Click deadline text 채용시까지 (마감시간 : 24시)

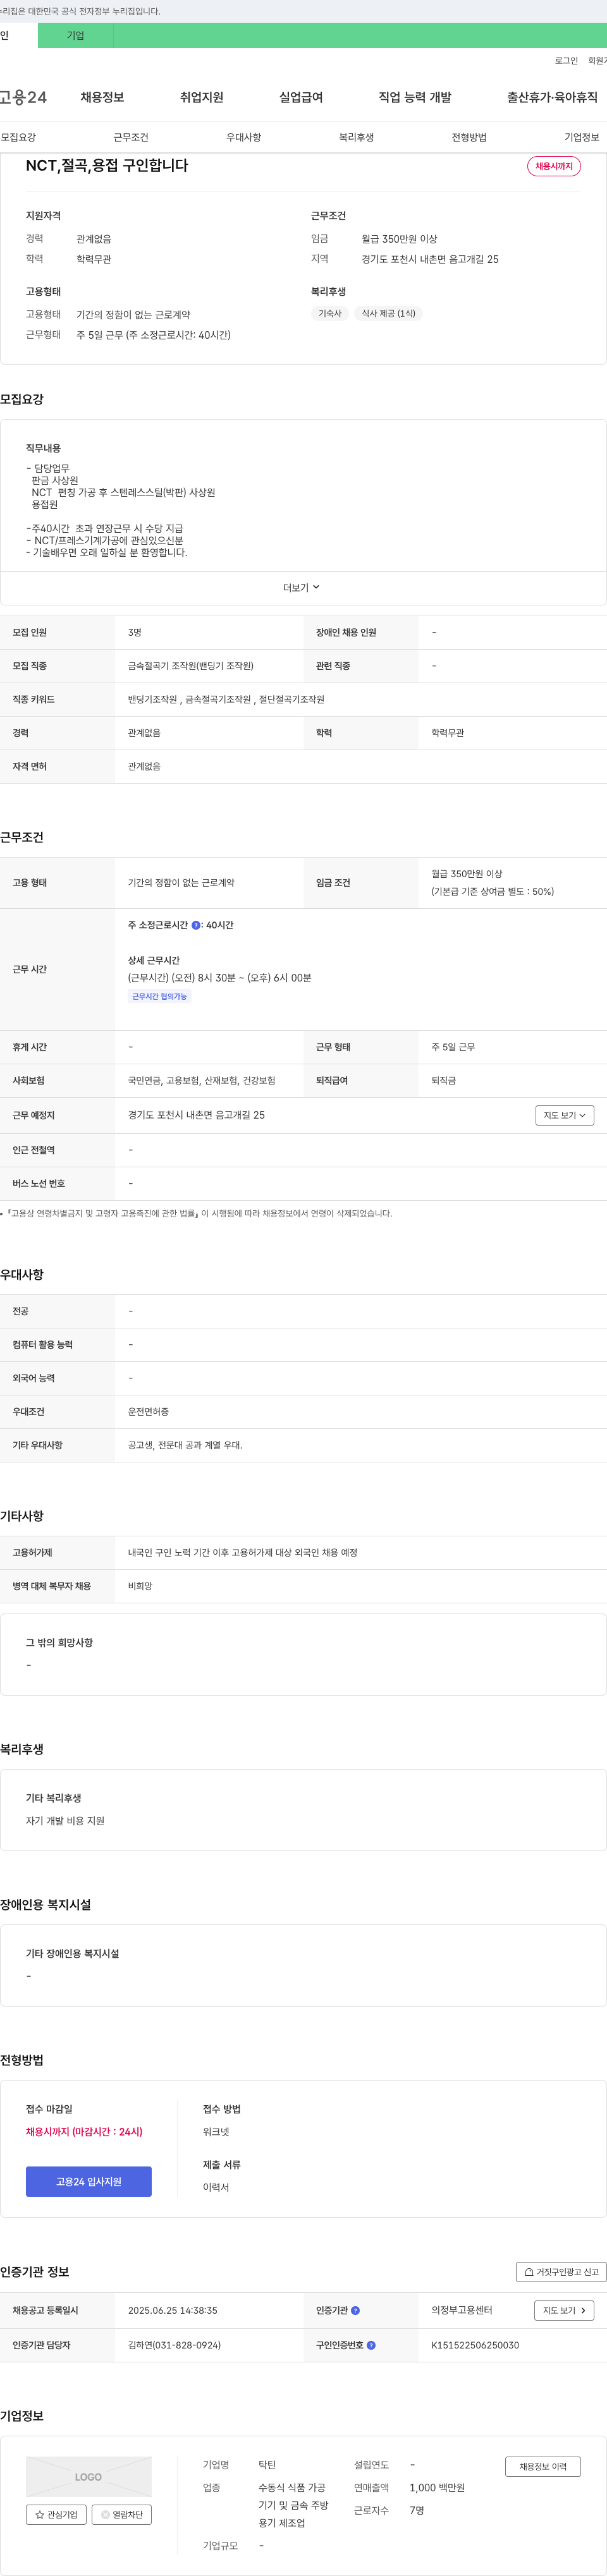click(84, 2131)
